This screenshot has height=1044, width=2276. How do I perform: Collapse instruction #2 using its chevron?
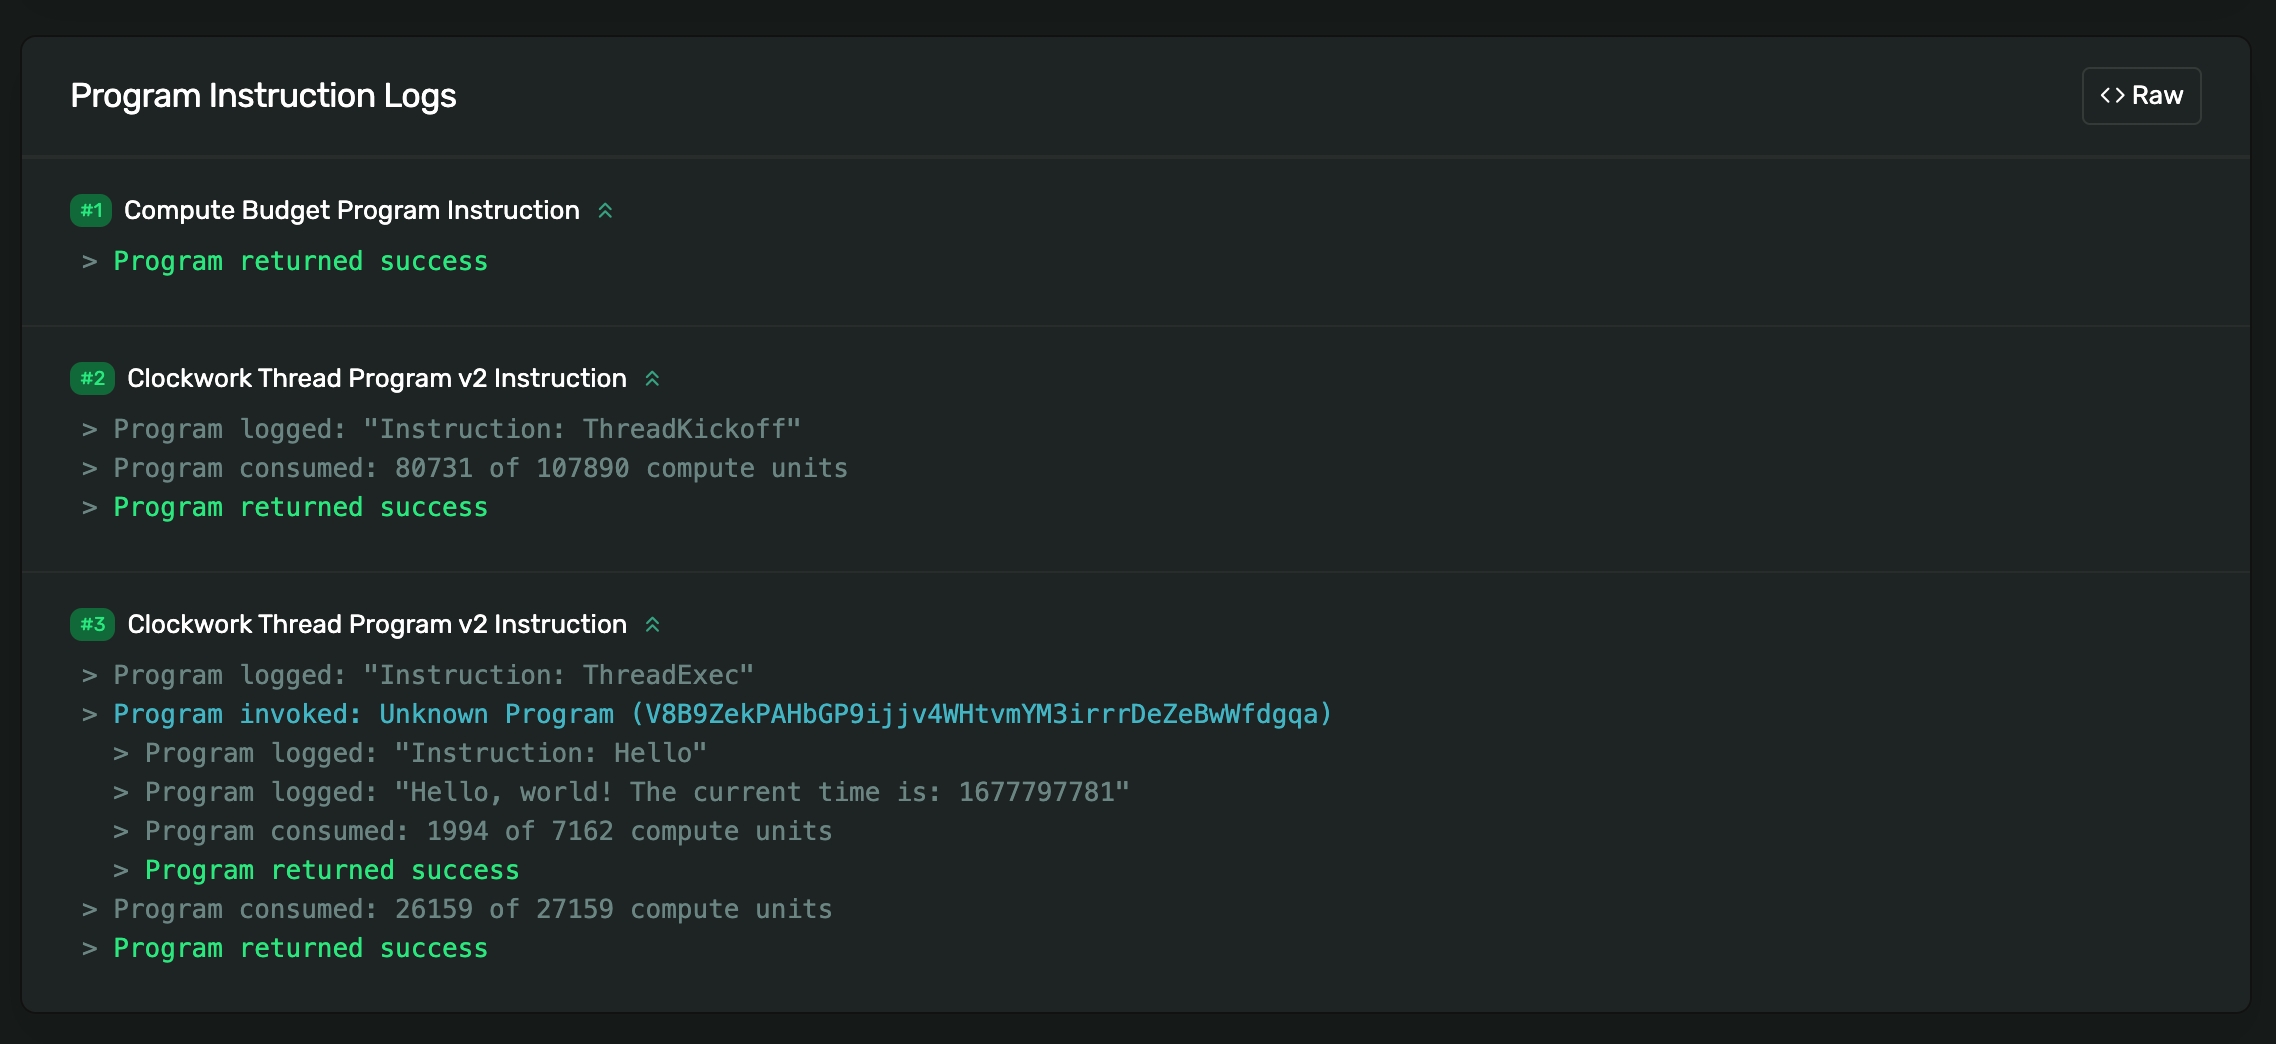coord(652,379)
